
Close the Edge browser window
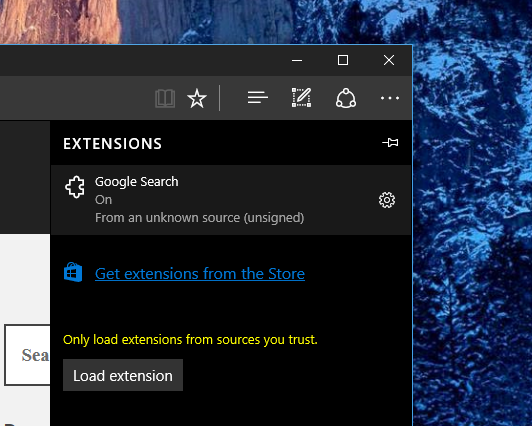(389, 60)
